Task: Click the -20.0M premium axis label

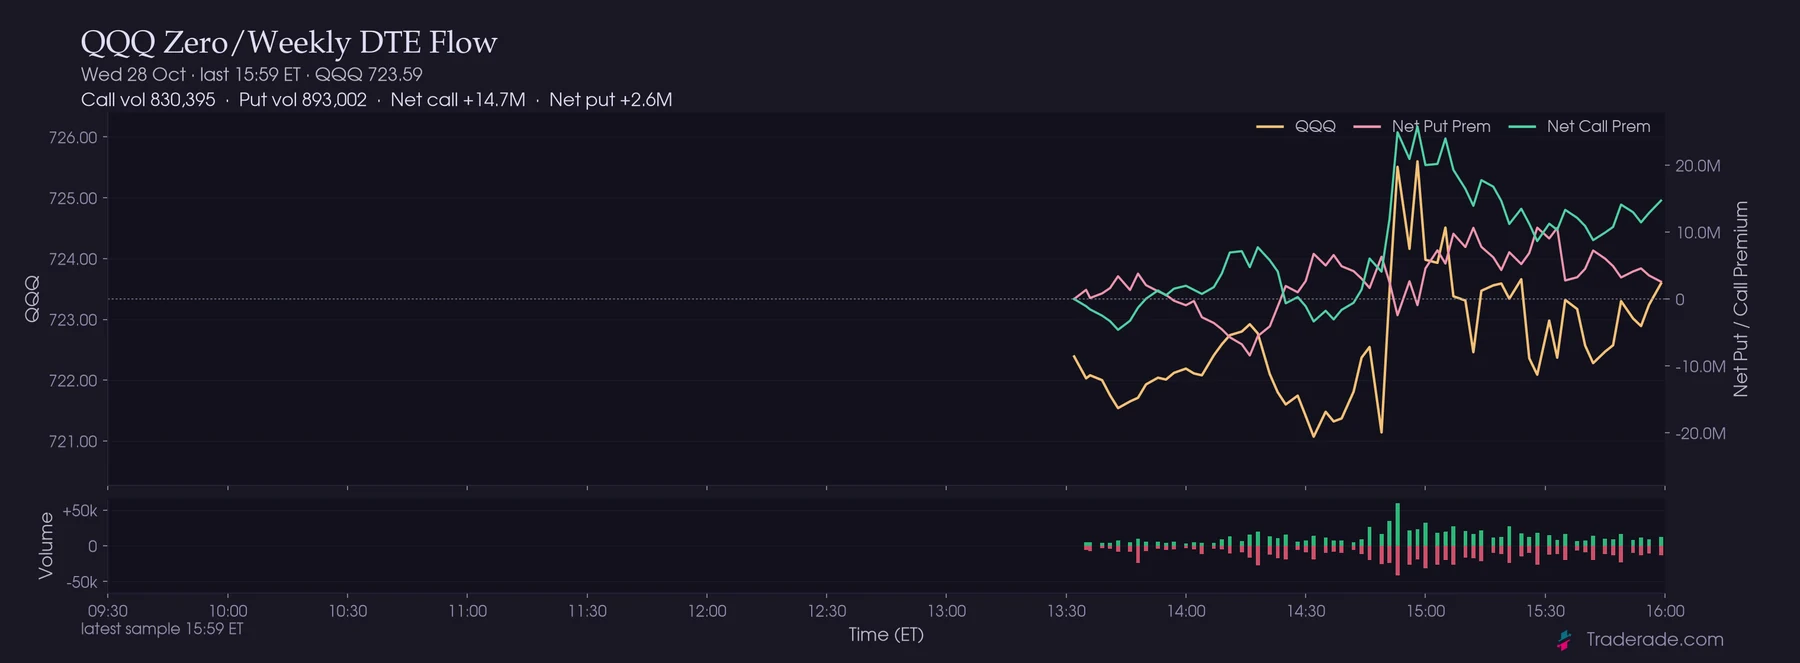Action: (1701, 434)
